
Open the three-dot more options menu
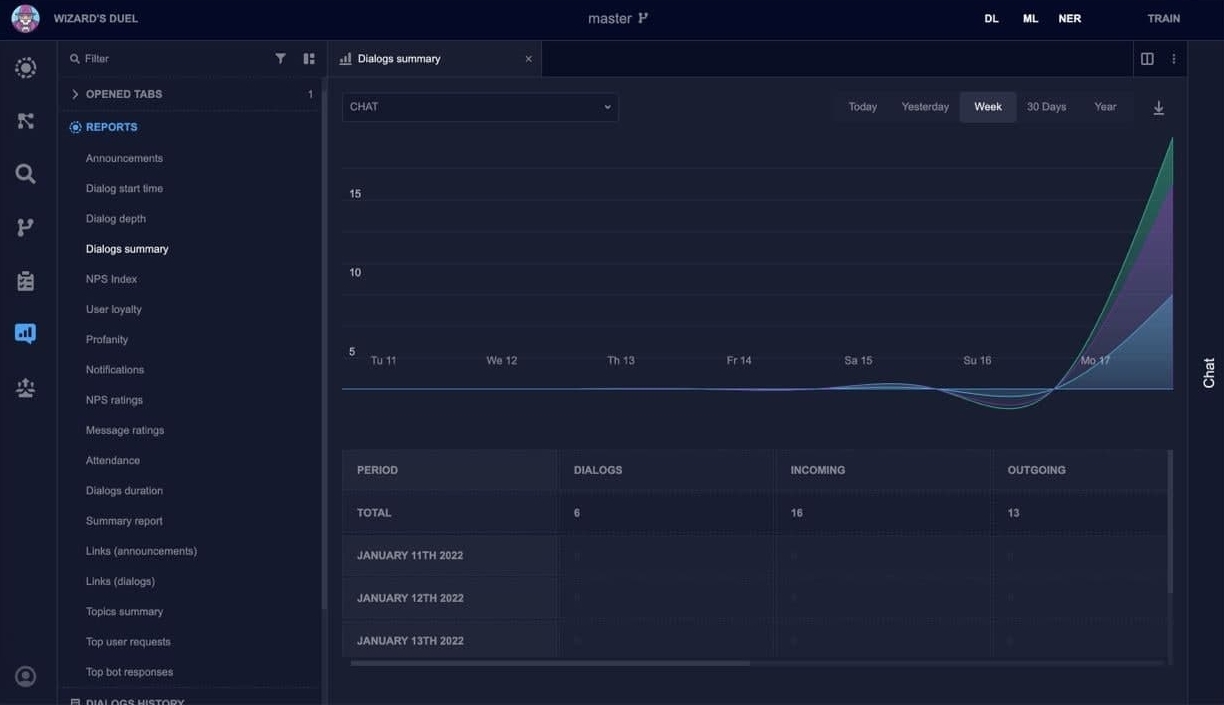(x=1173, y=59)
